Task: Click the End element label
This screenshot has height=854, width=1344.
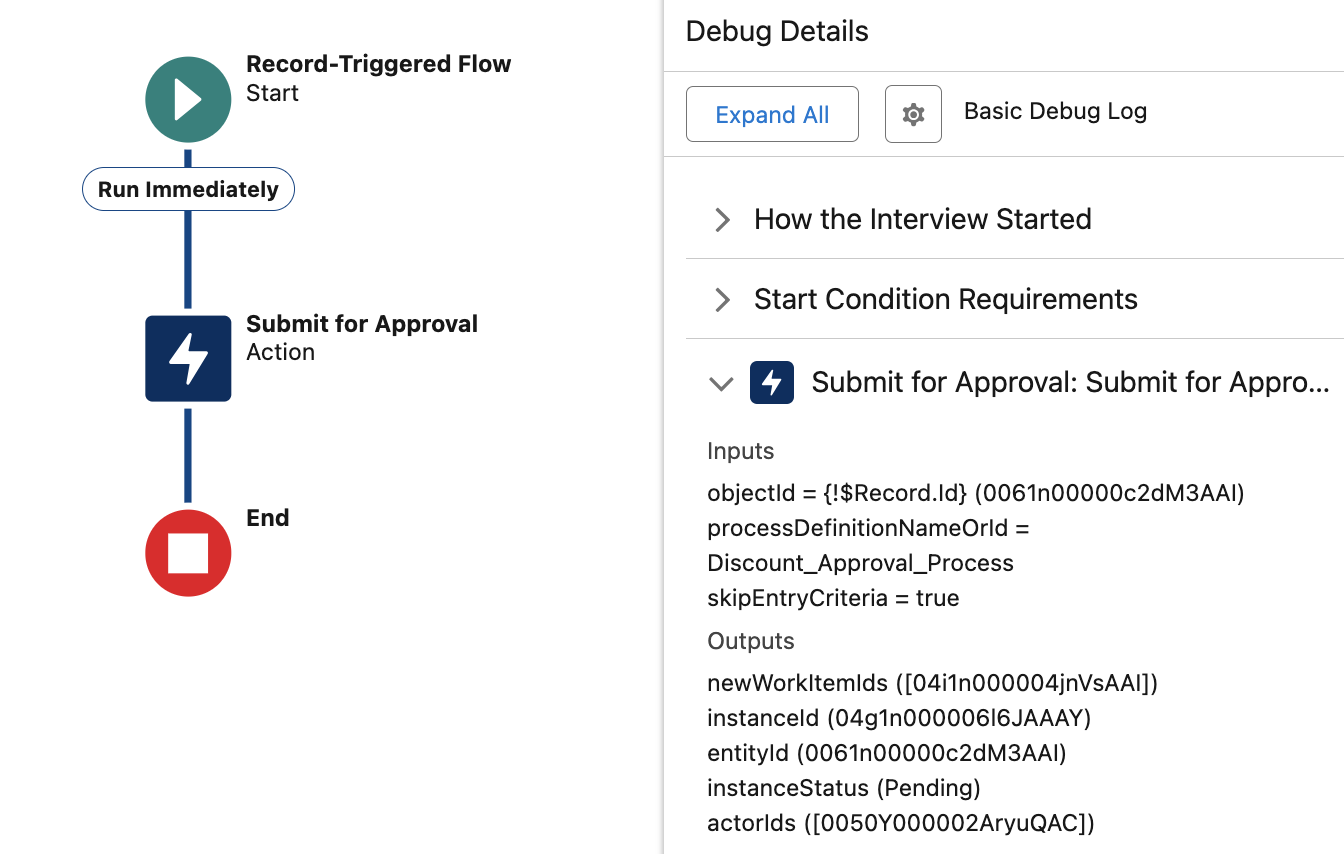Action: click(x=268, y=518)
